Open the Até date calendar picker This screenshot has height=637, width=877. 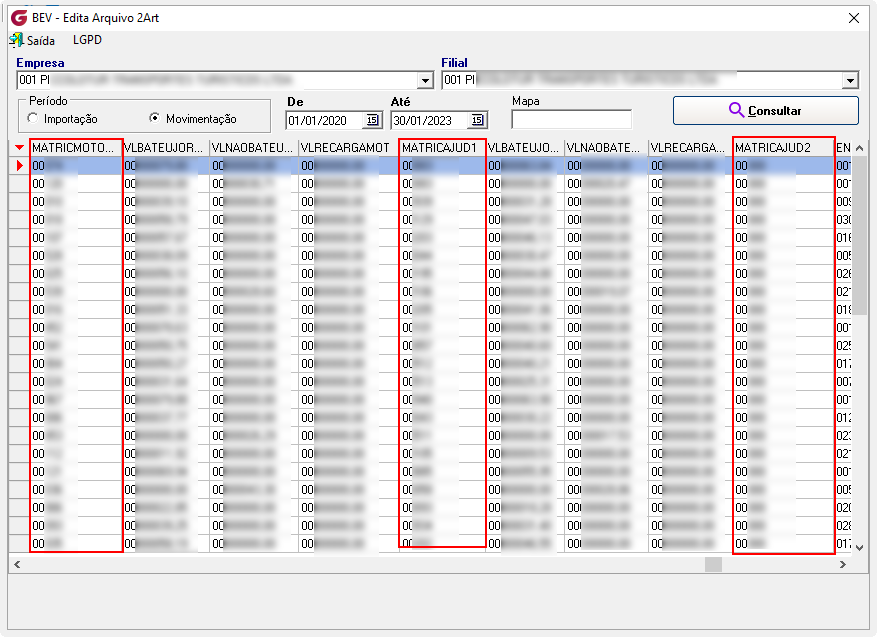click(477, 120)
